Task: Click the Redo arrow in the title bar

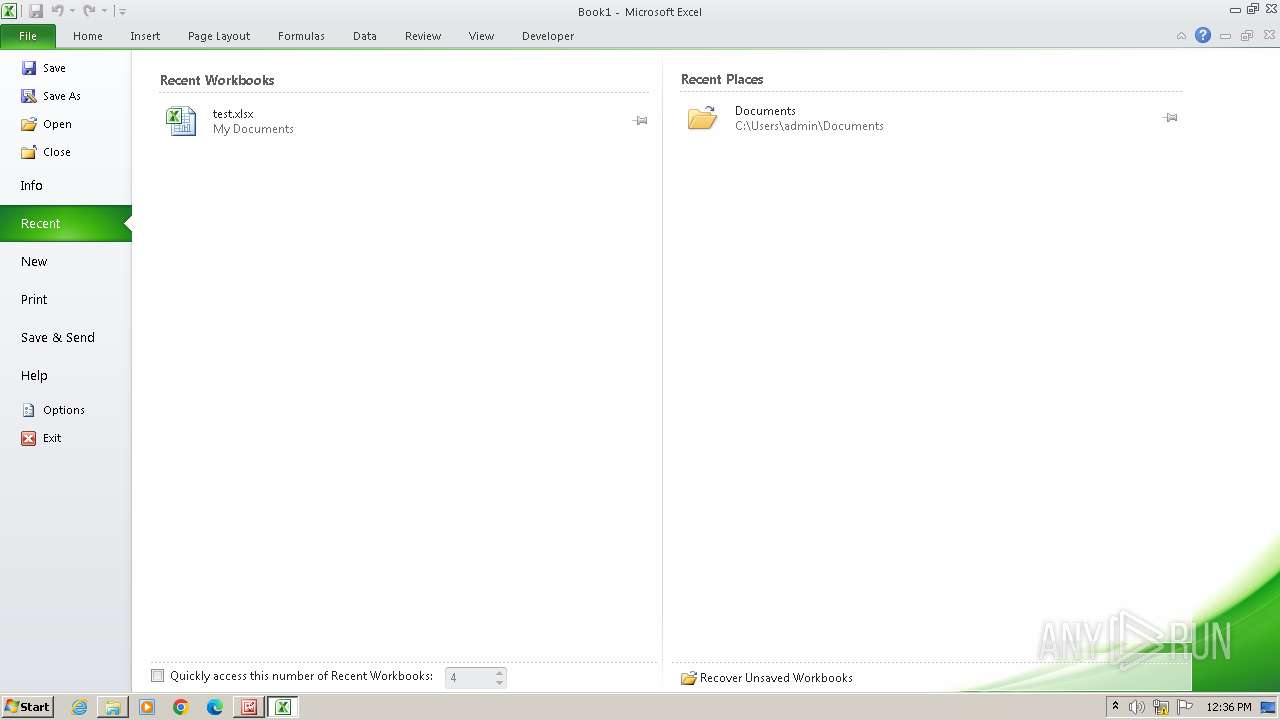Action: [x=89, y=11]
